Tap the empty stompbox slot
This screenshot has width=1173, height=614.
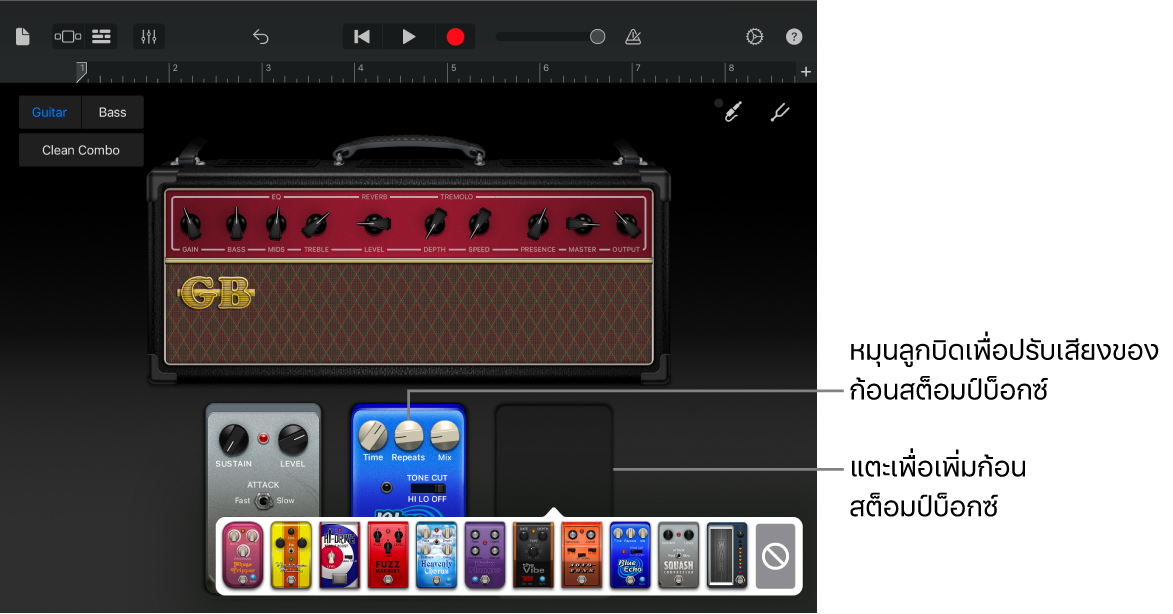click(x=554, y=461)
